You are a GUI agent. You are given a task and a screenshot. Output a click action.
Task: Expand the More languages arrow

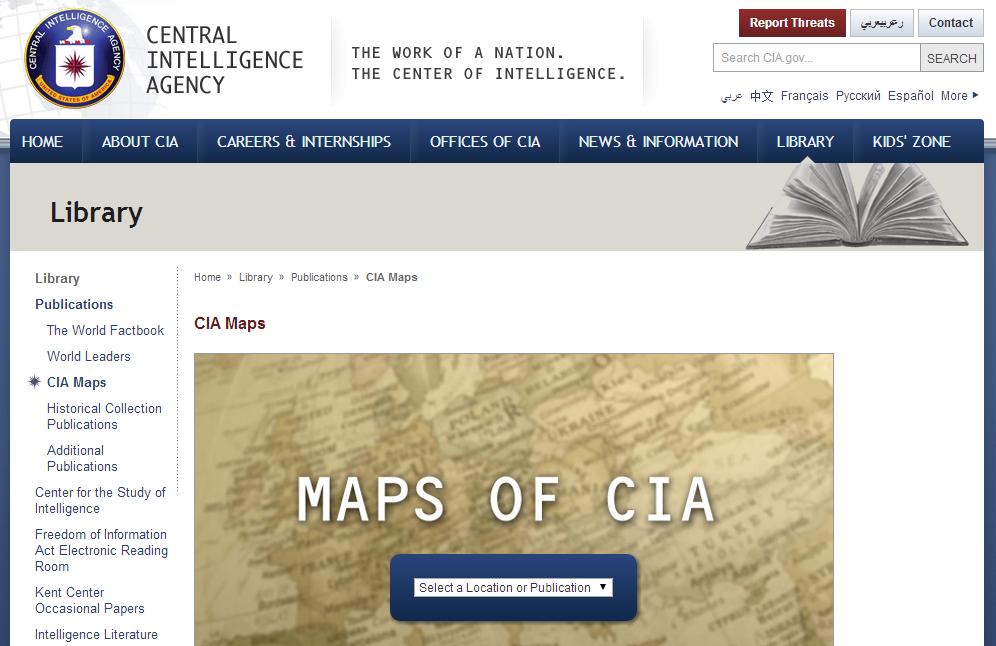(975, 96)
